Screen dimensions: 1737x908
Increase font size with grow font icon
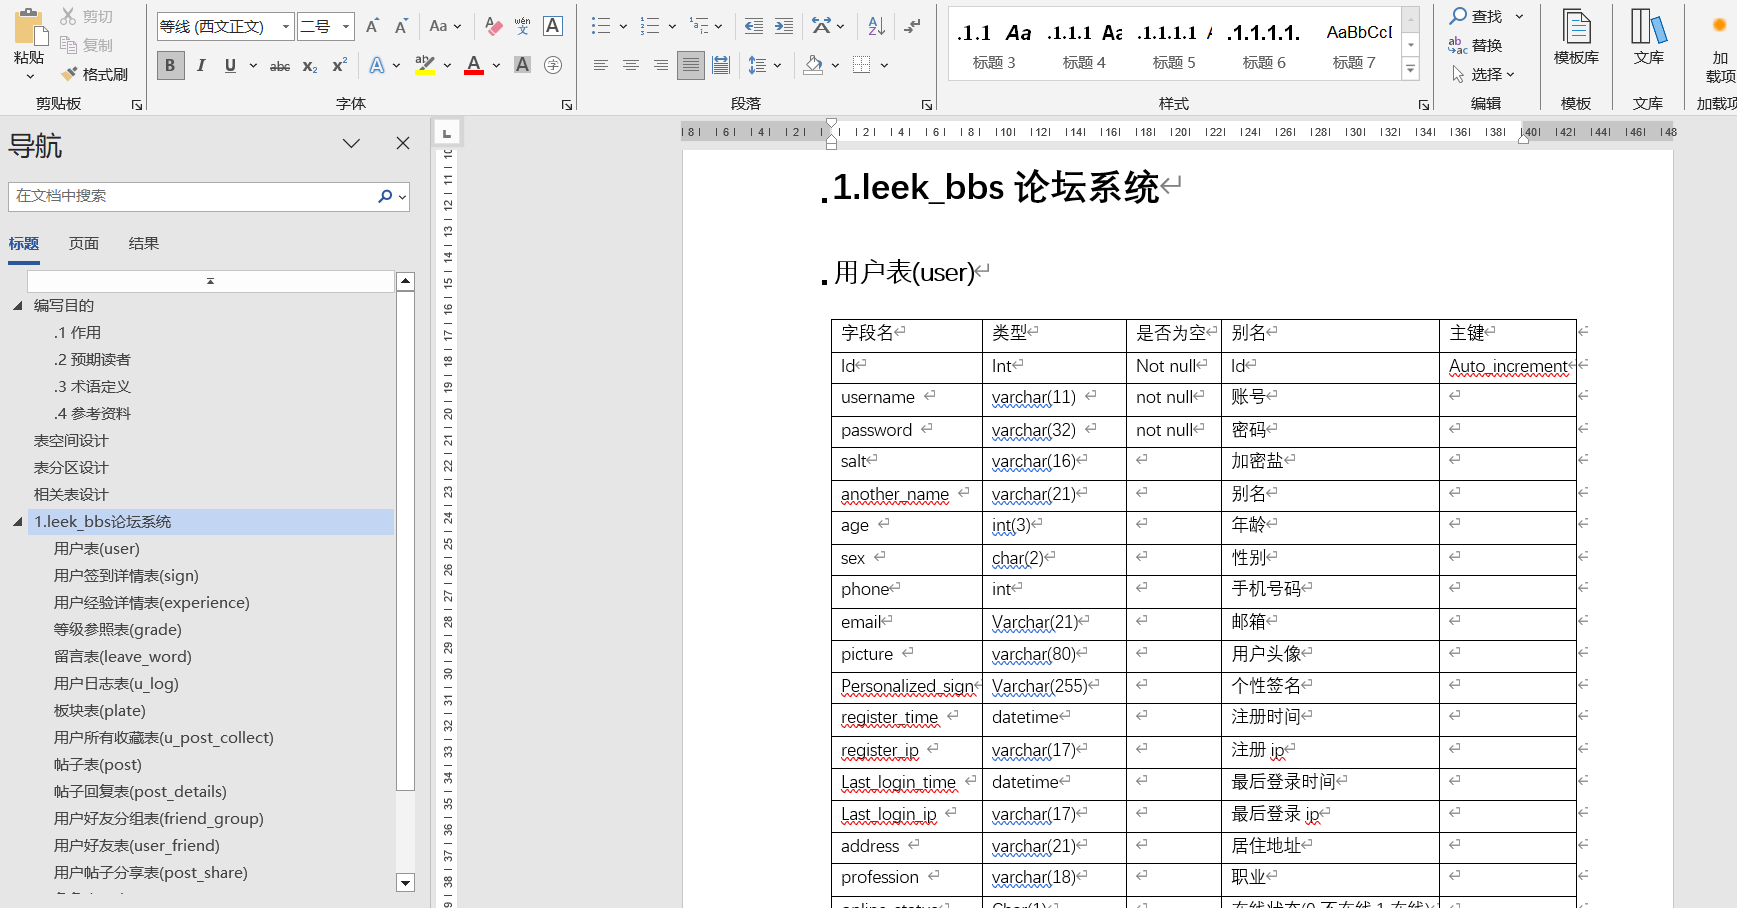coord(372,27)
